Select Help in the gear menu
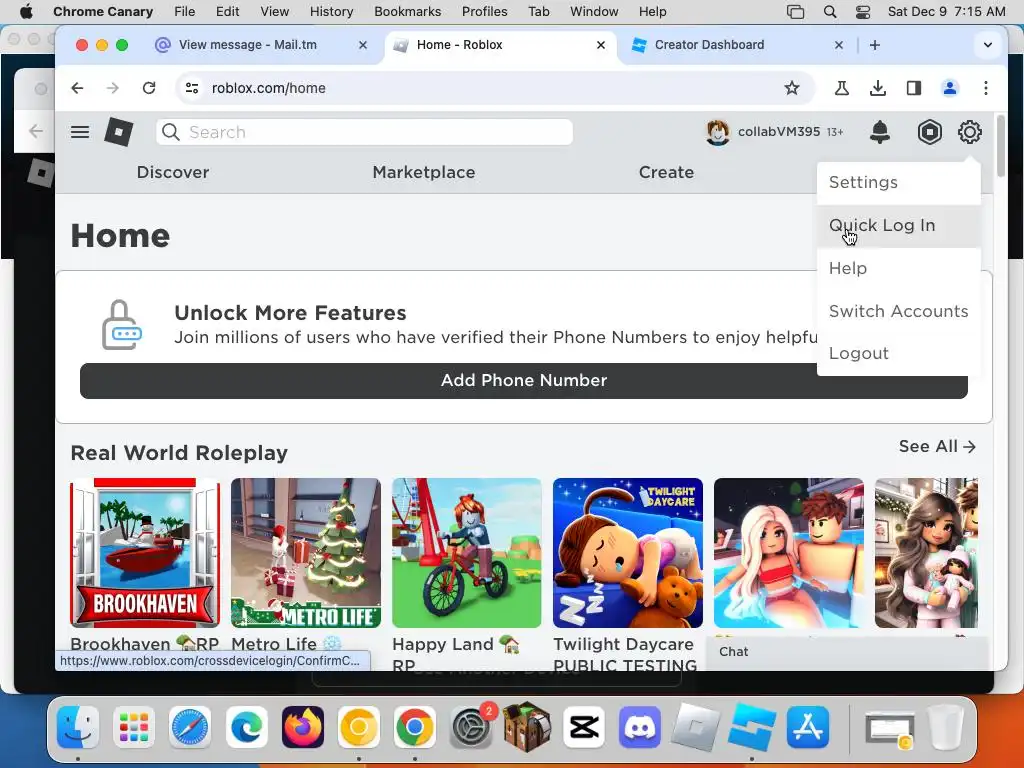The height and width of the screenshot is (768, 1024). click(899, 268)
